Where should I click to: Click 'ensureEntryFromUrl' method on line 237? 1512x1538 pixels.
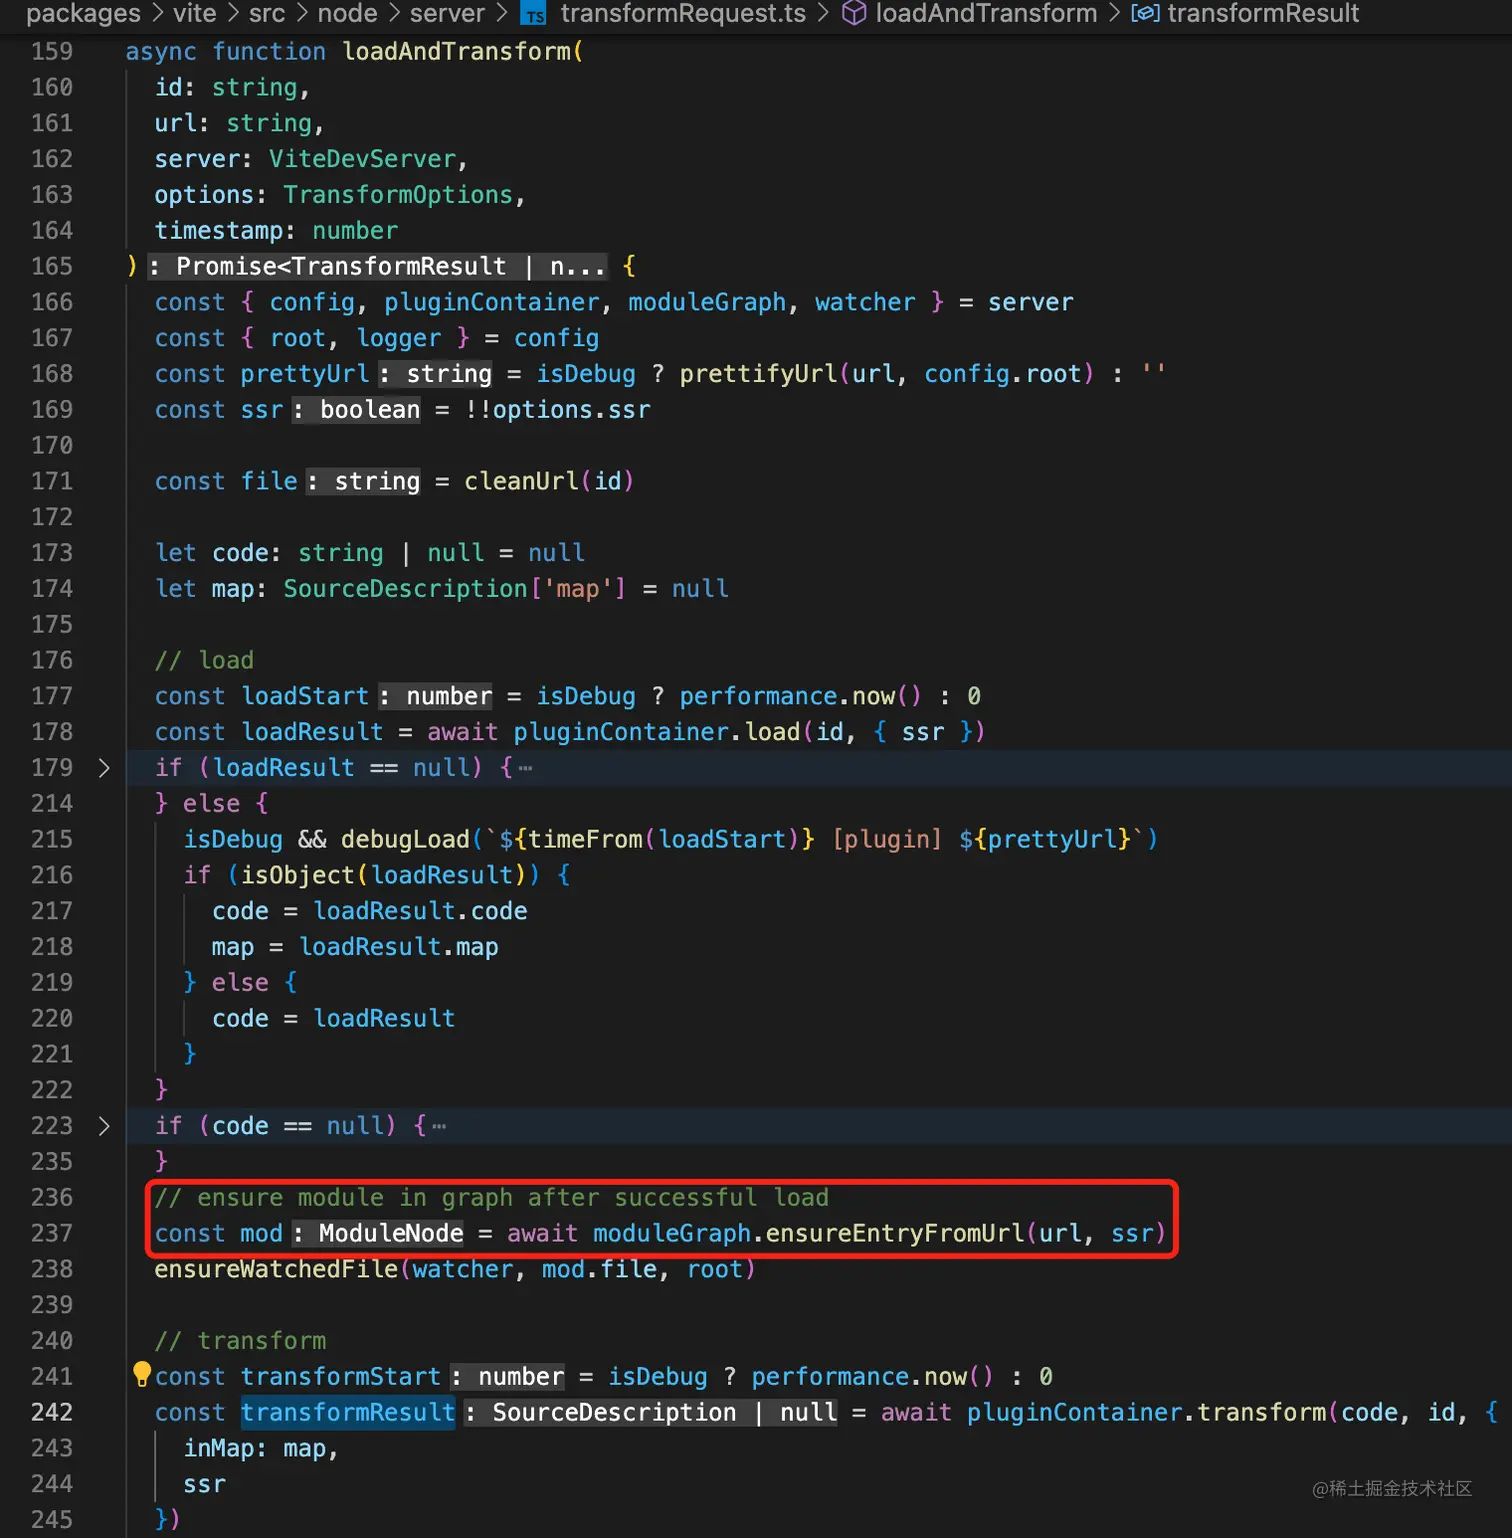click(x=895, y=1233)
